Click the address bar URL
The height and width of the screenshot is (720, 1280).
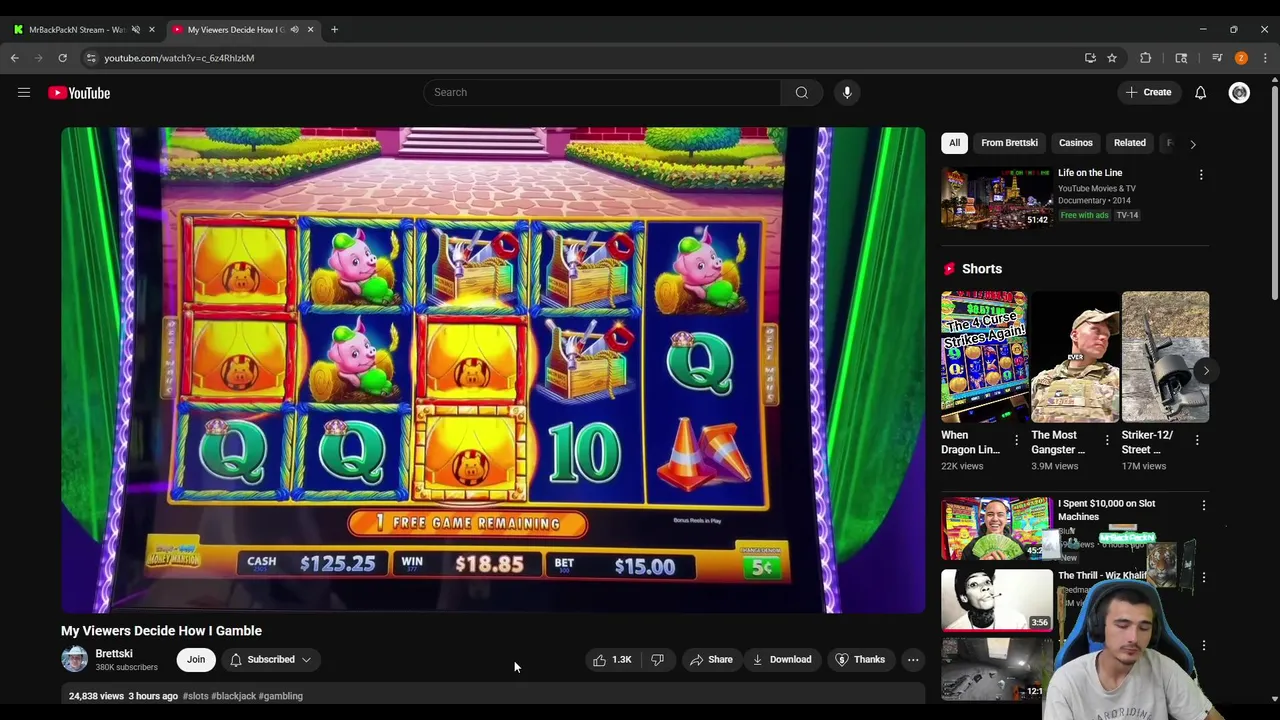click(179, 58)
